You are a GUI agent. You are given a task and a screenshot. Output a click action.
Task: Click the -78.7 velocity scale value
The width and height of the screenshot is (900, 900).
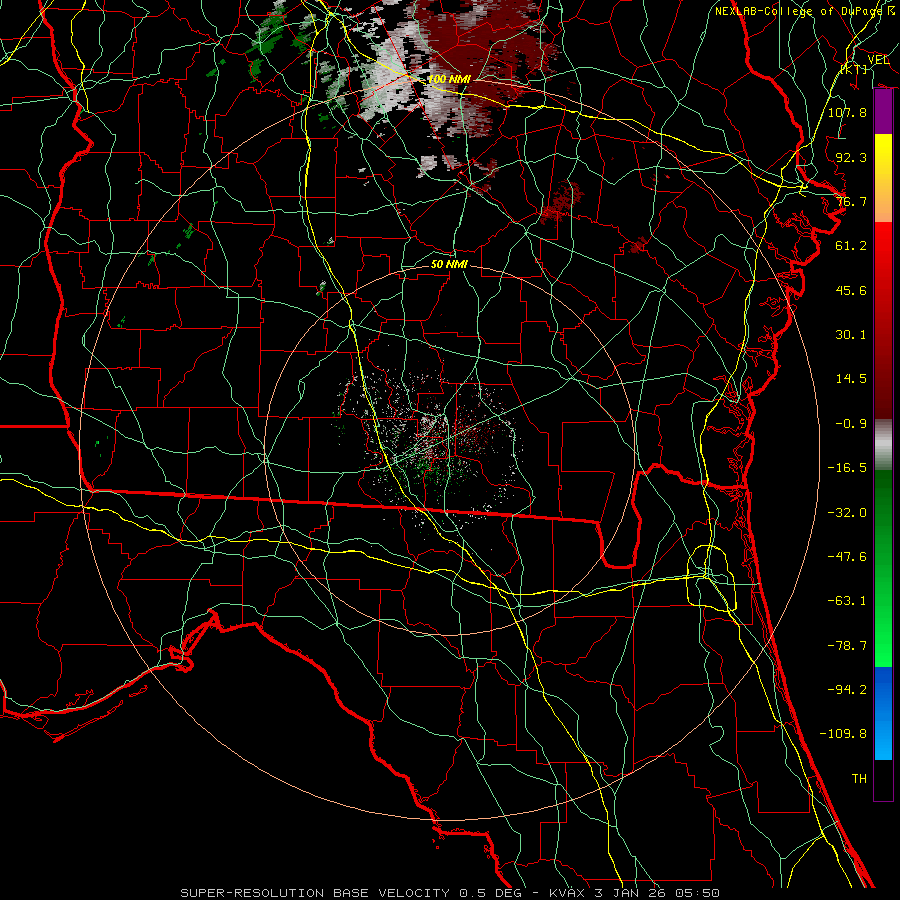pos(847,646)
